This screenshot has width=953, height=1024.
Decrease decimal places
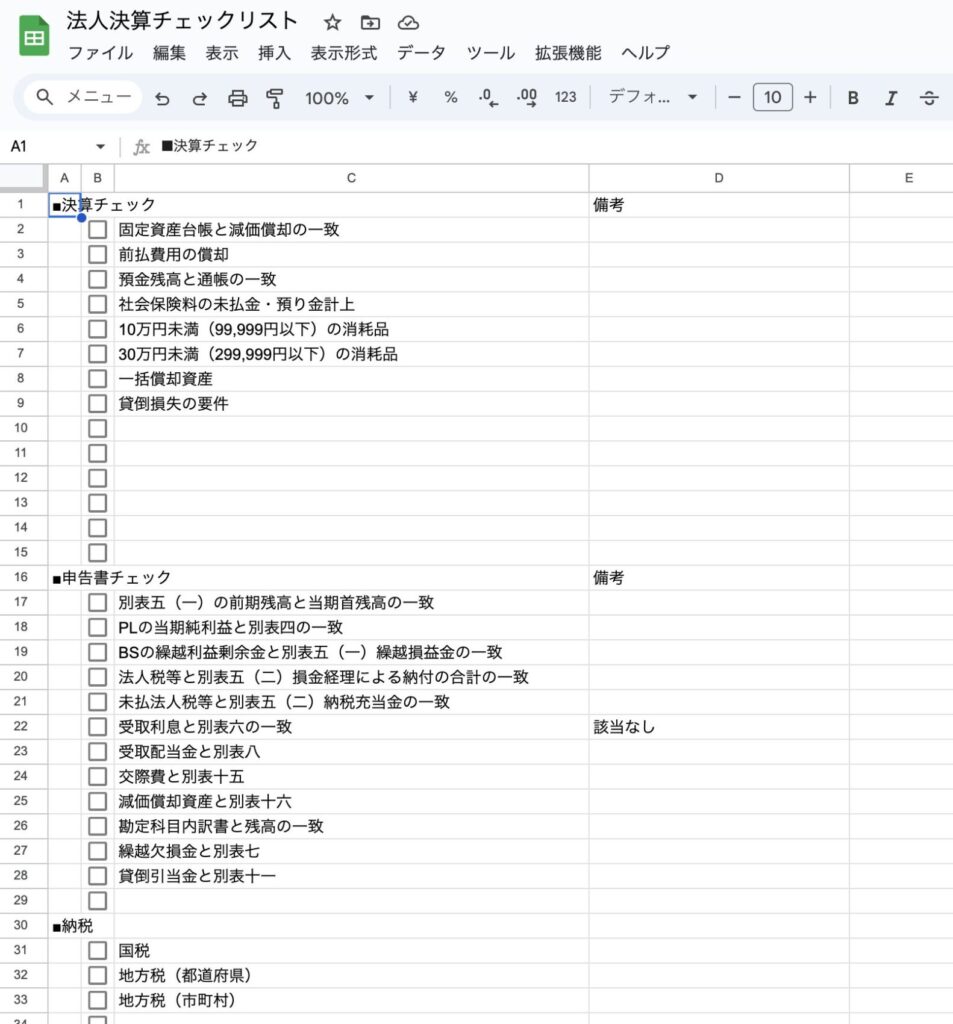(488, 98)
